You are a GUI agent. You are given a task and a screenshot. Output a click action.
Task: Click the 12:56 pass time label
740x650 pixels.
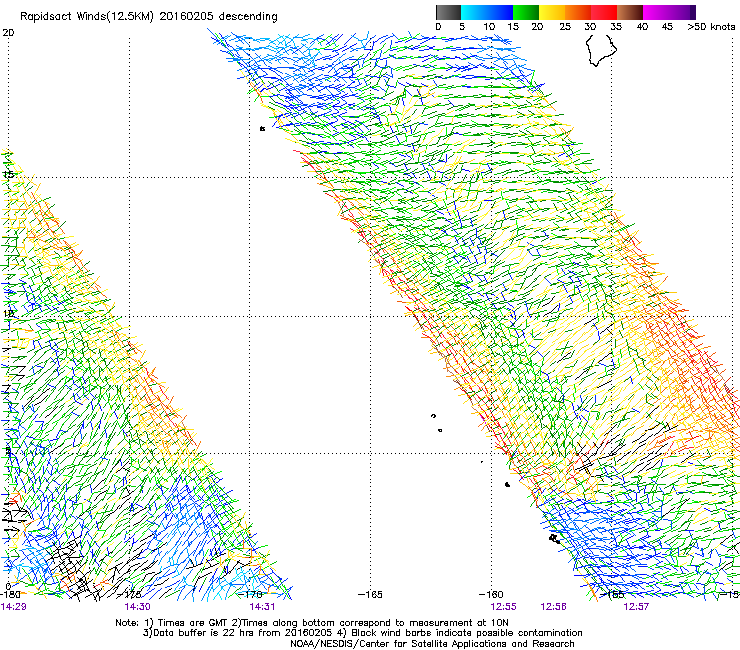[553, 606]
